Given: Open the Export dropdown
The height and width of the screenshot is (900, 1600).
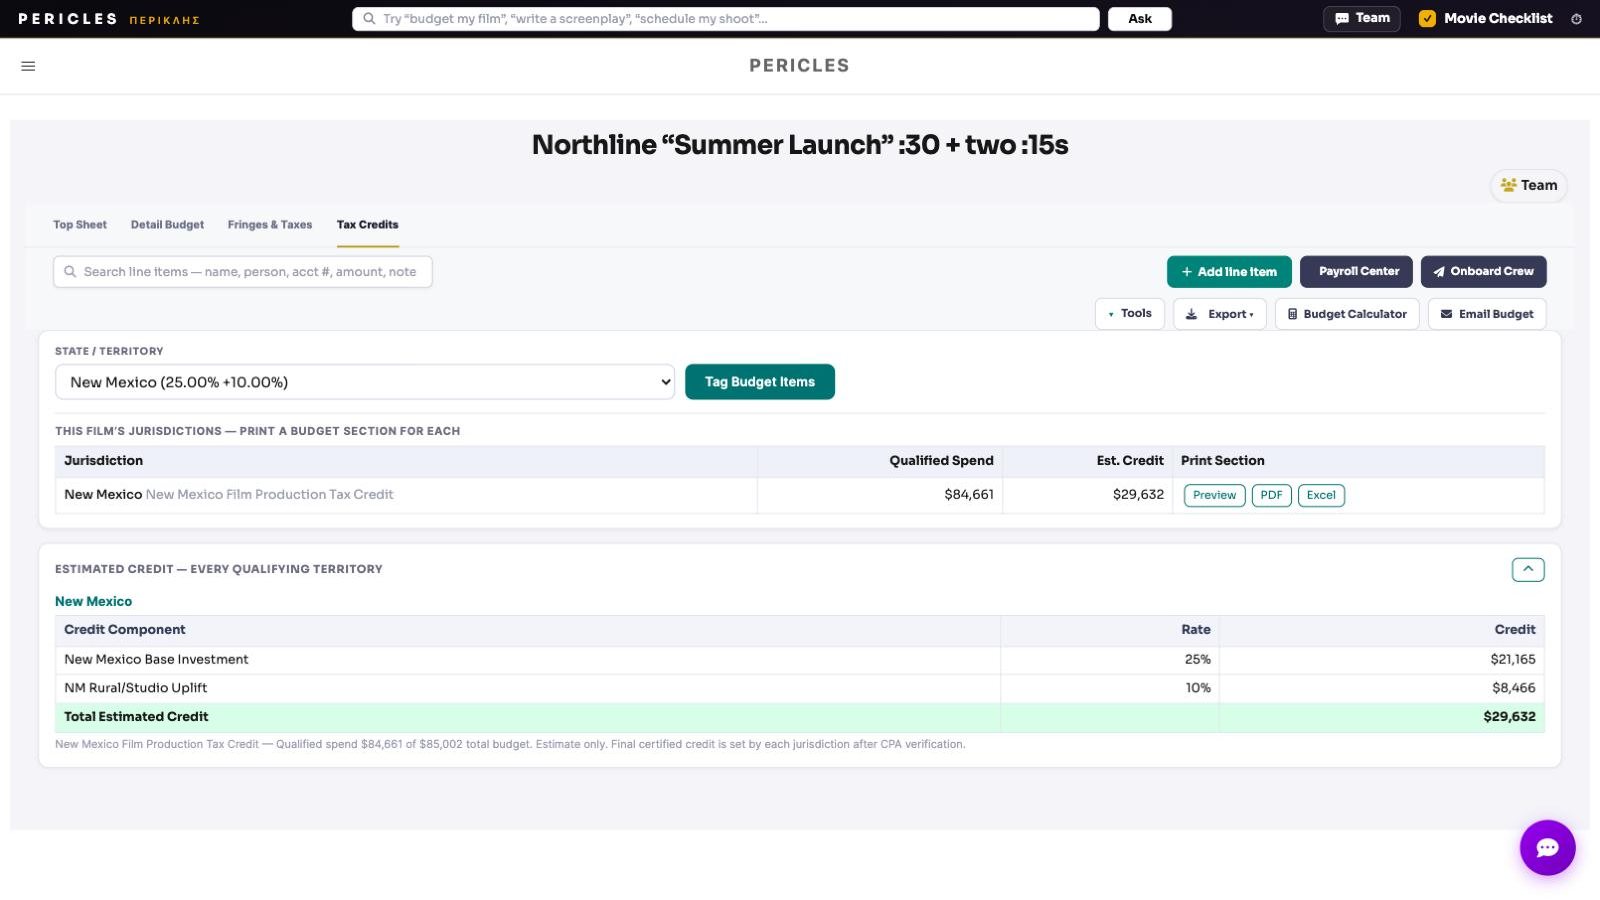Looking at the screenshot, I should pos(1220,314).
